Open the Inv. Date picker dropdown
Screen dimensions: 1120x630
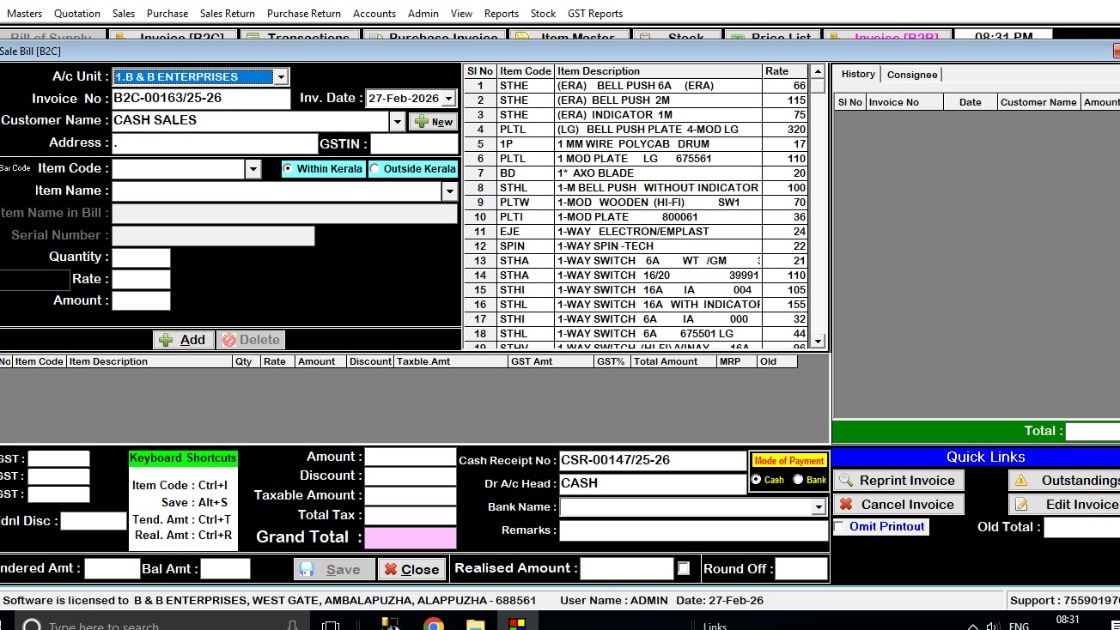tap(448, 99)
